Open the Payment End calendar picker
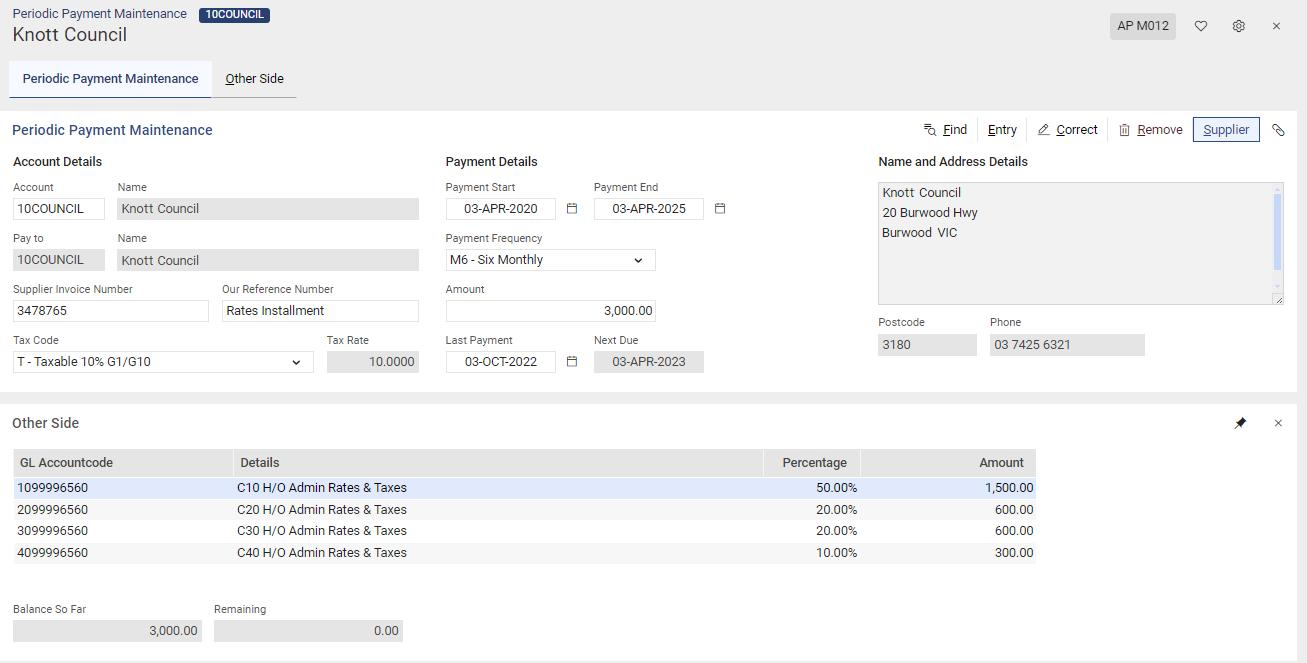Image resolution: width=1307 pixels, height=663 pixels. (720, 209)
